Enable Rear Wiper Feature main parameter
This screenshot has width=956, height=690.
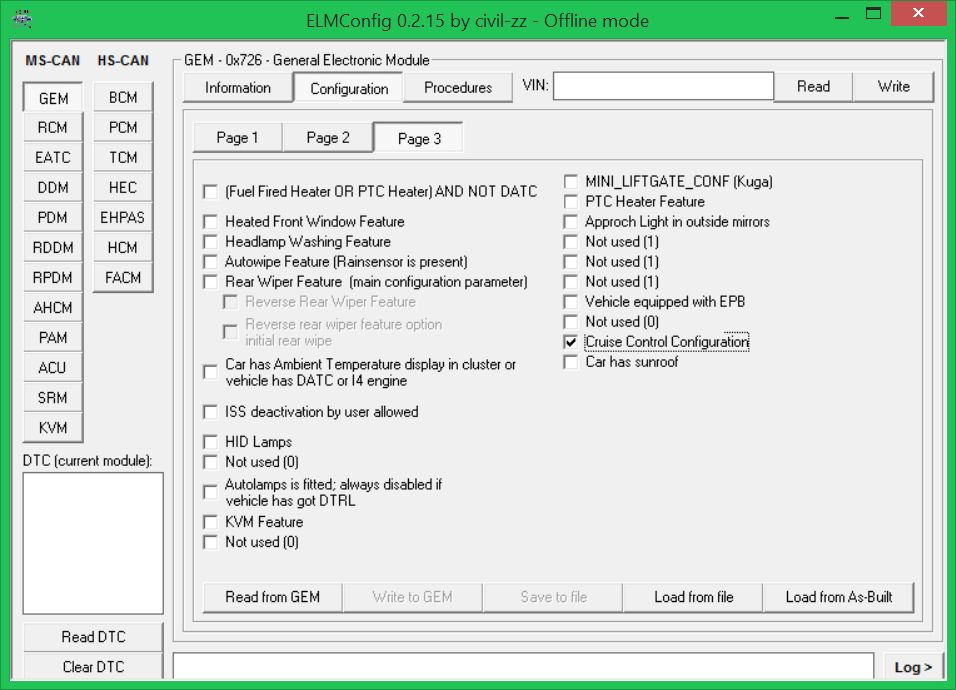[x=211, y=282]
